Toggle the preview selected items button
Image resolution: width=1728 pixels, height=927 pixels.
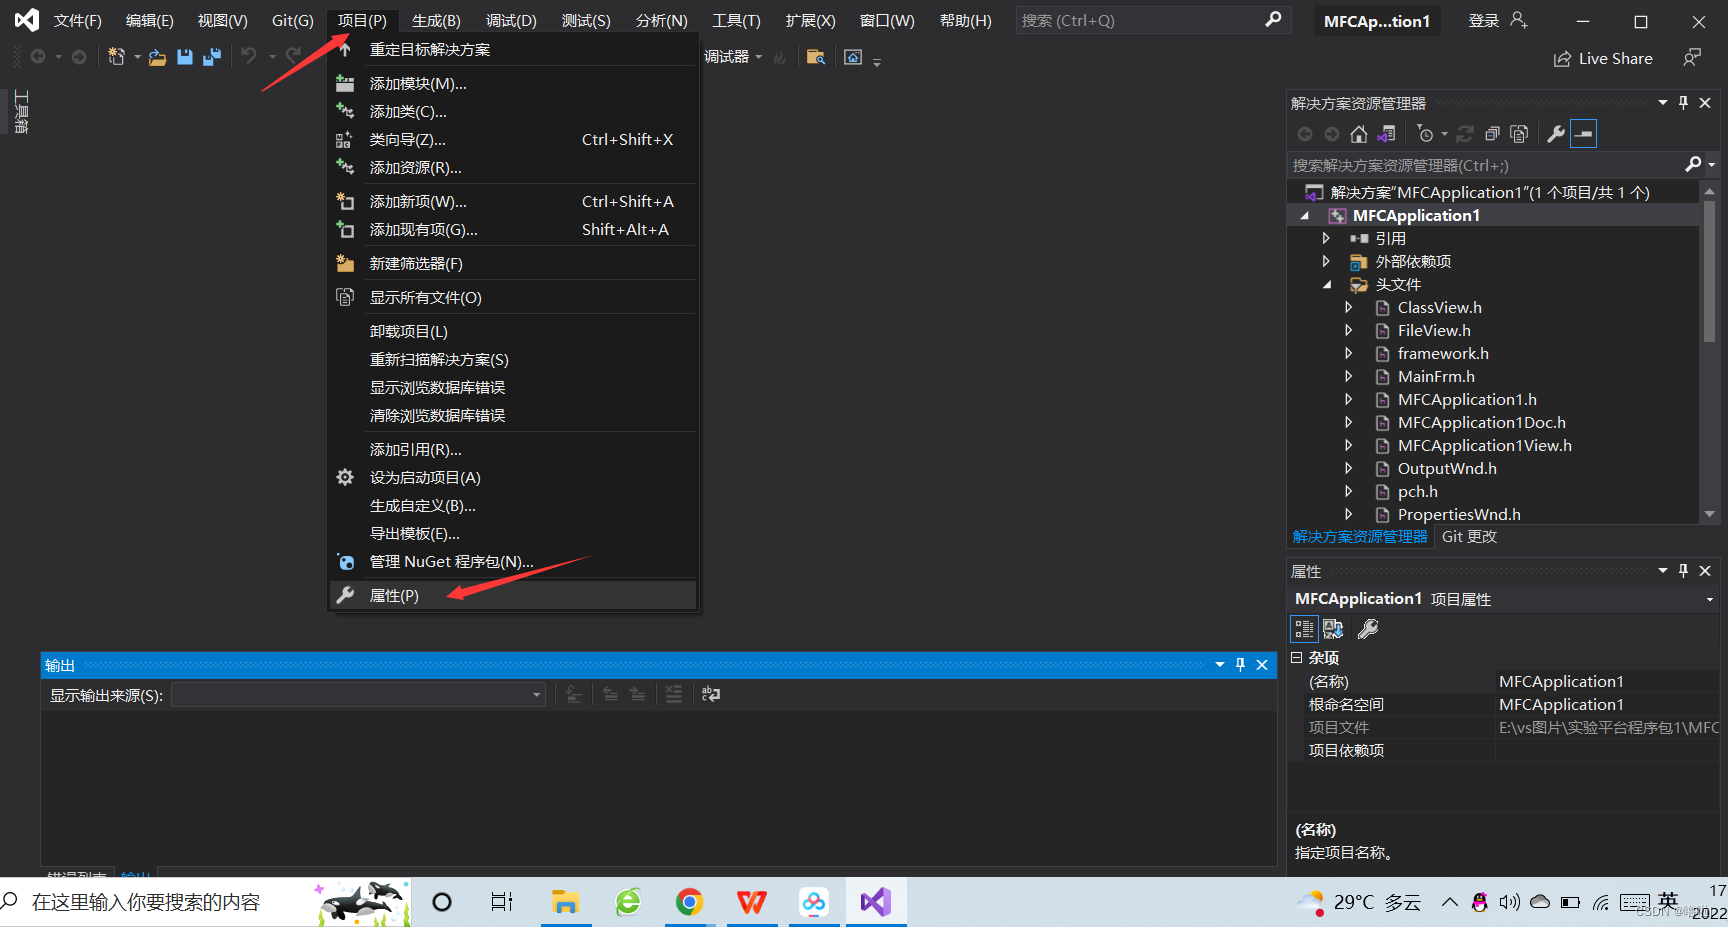pos(1584,134)
